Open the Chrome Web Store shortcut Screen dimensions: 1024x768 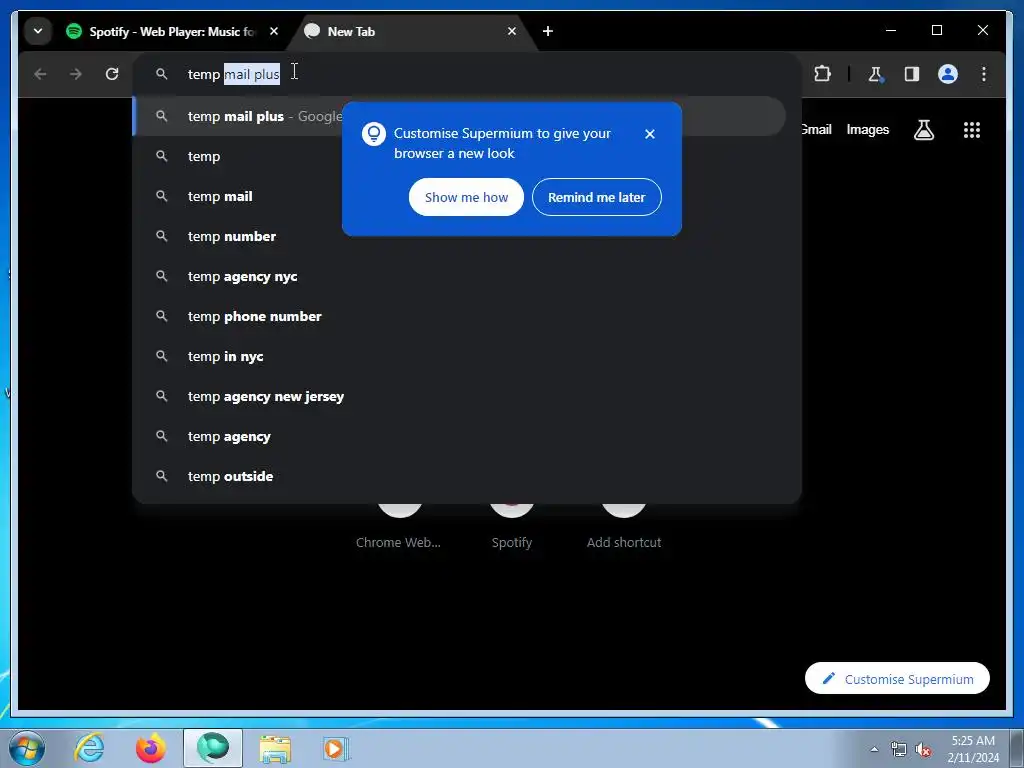point(398,528)
